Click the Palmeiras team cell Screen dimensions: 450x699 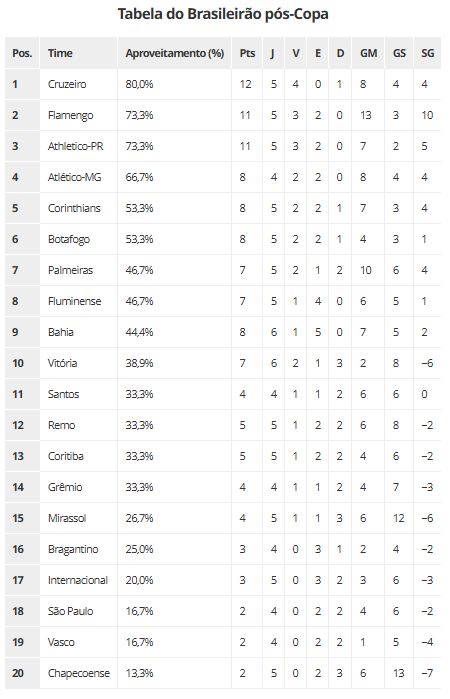point(78,270)
